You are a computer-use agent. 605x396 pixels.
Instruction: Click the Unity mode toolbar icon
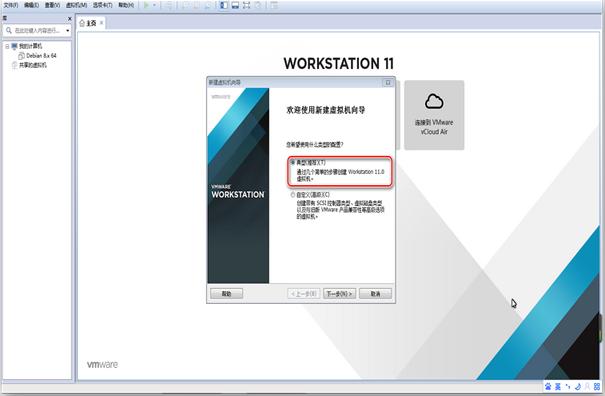[x=258, y=5]
